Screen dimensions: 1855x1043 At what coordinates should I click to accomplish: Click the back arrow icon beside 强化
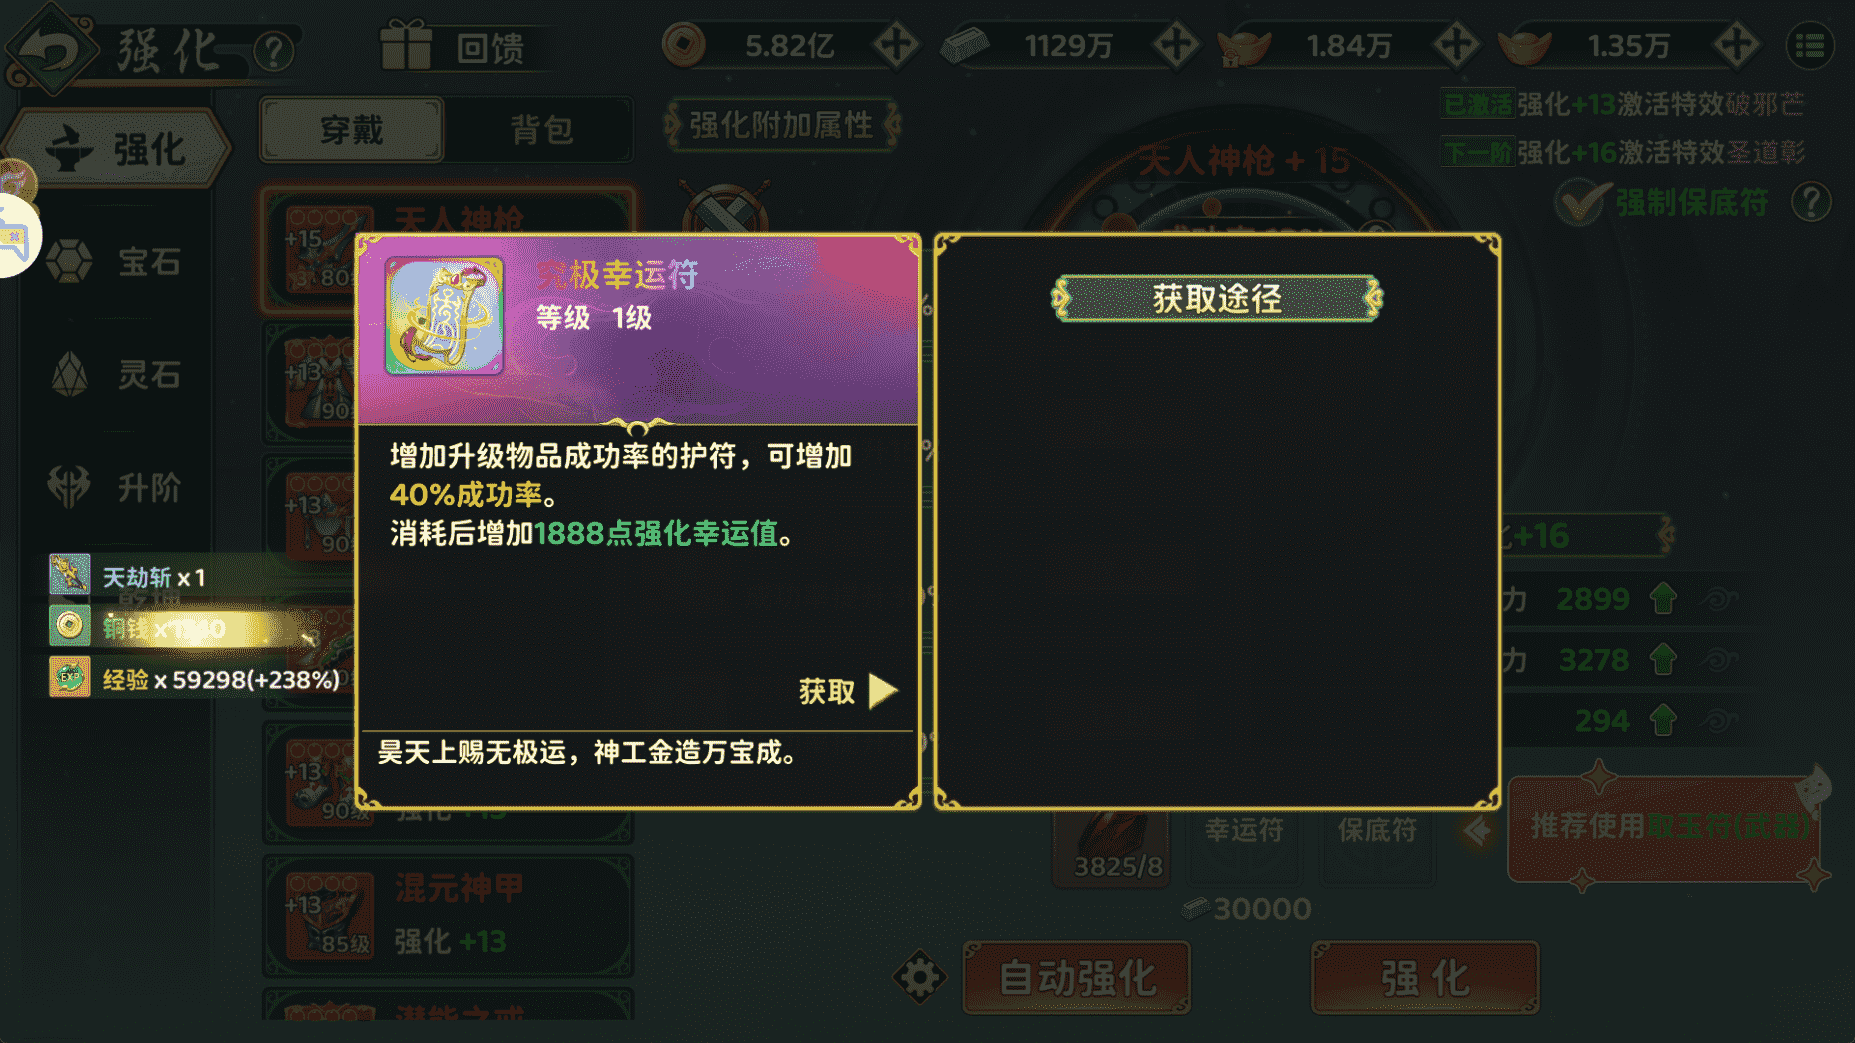(x=50, y=48)
